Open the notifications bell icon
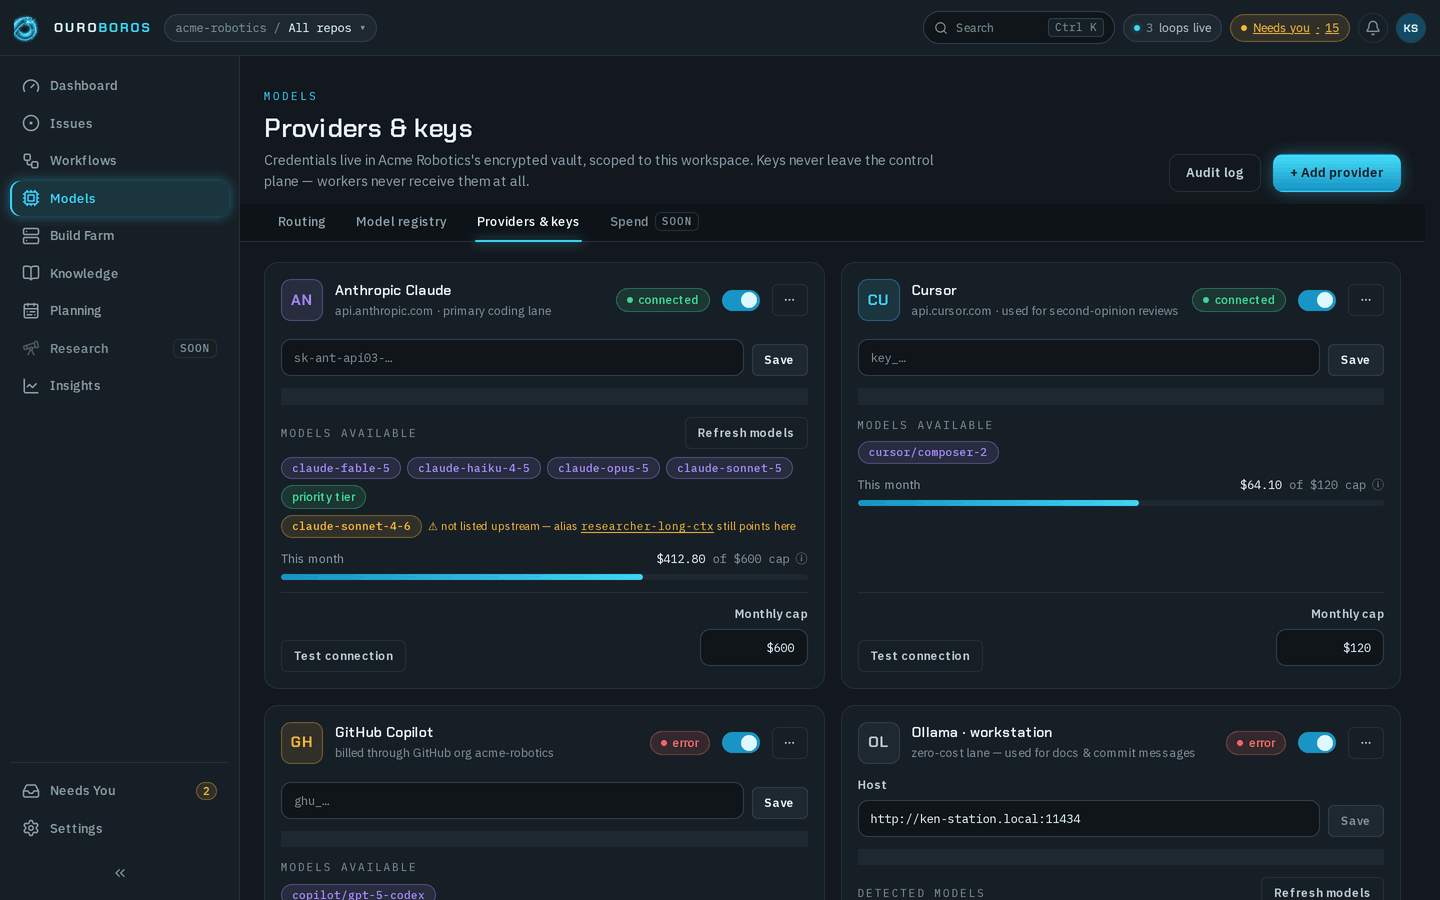Image resolution: width=1440 pixels, height=900 pixels. [1373, 28]
